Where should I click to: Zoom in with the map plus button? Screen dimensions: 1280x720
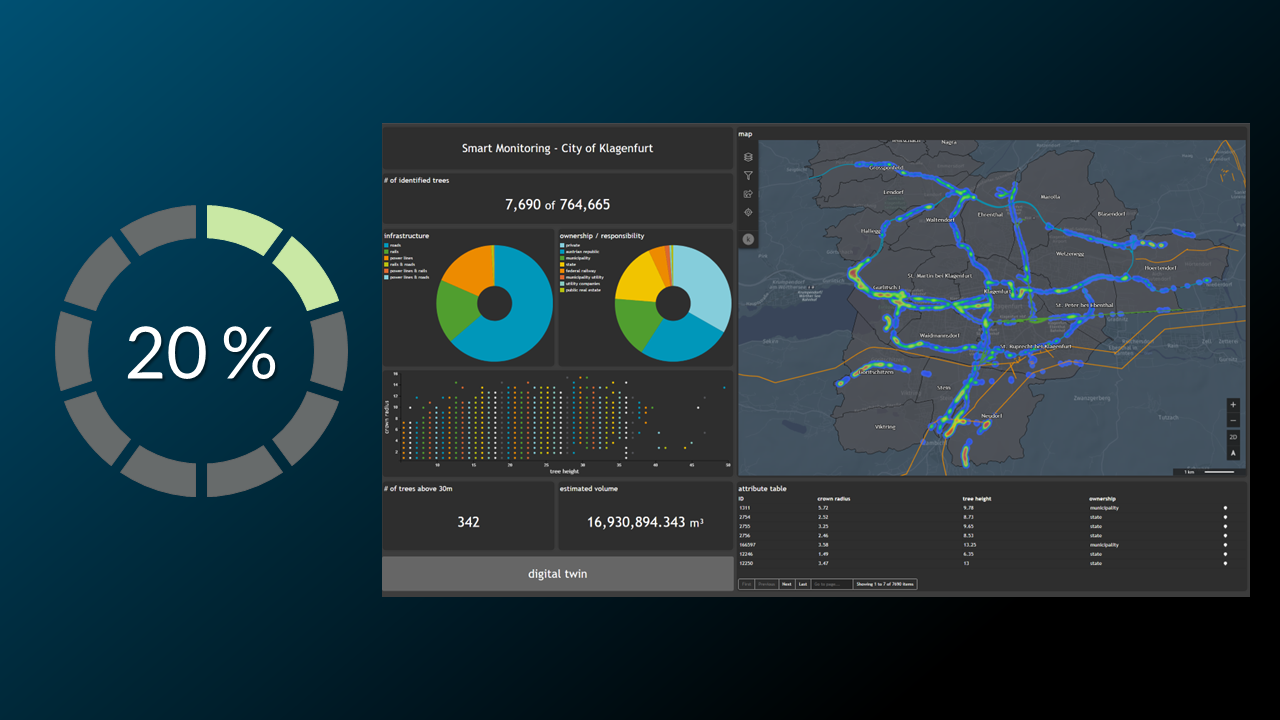1233,405
